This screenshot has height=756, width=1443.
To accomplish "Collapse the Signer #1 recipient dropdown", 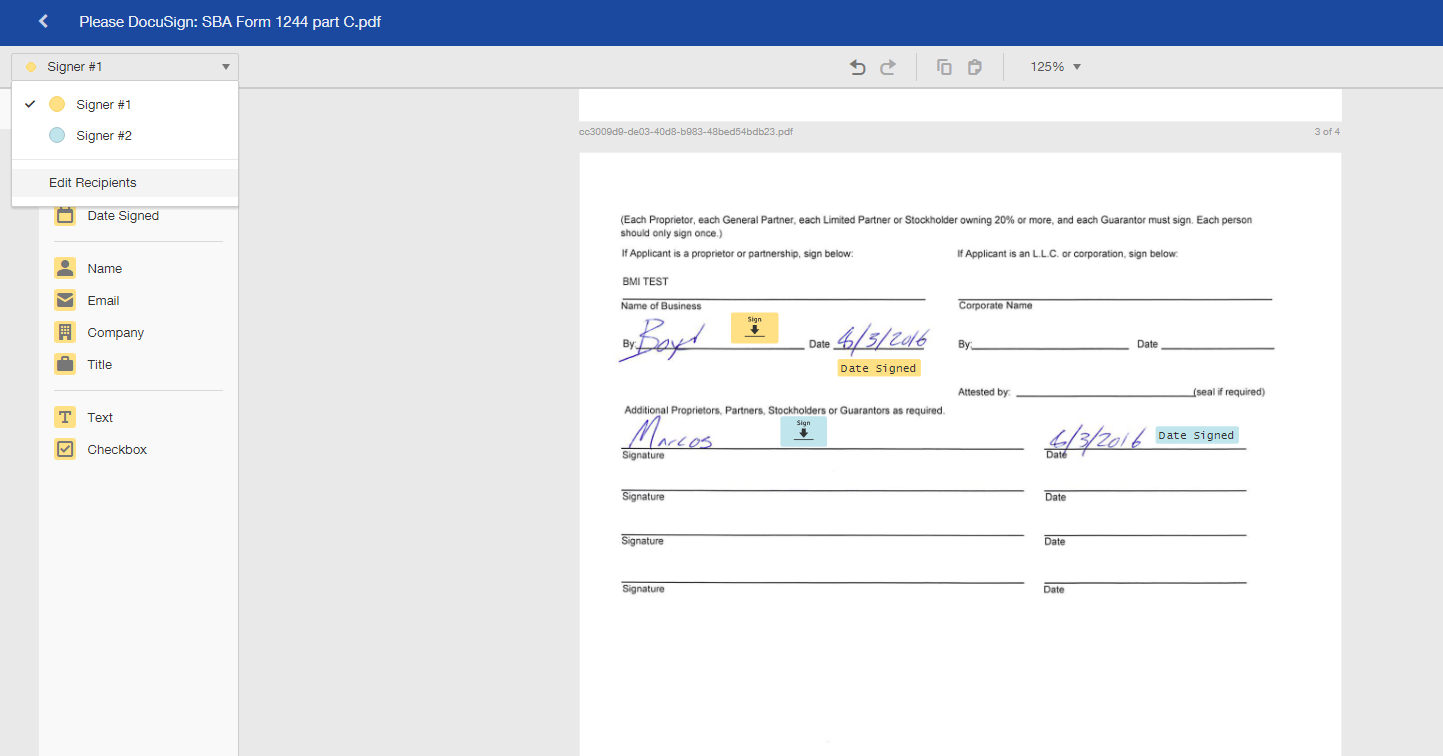I will pyautogui.click(x=125, y=67).
